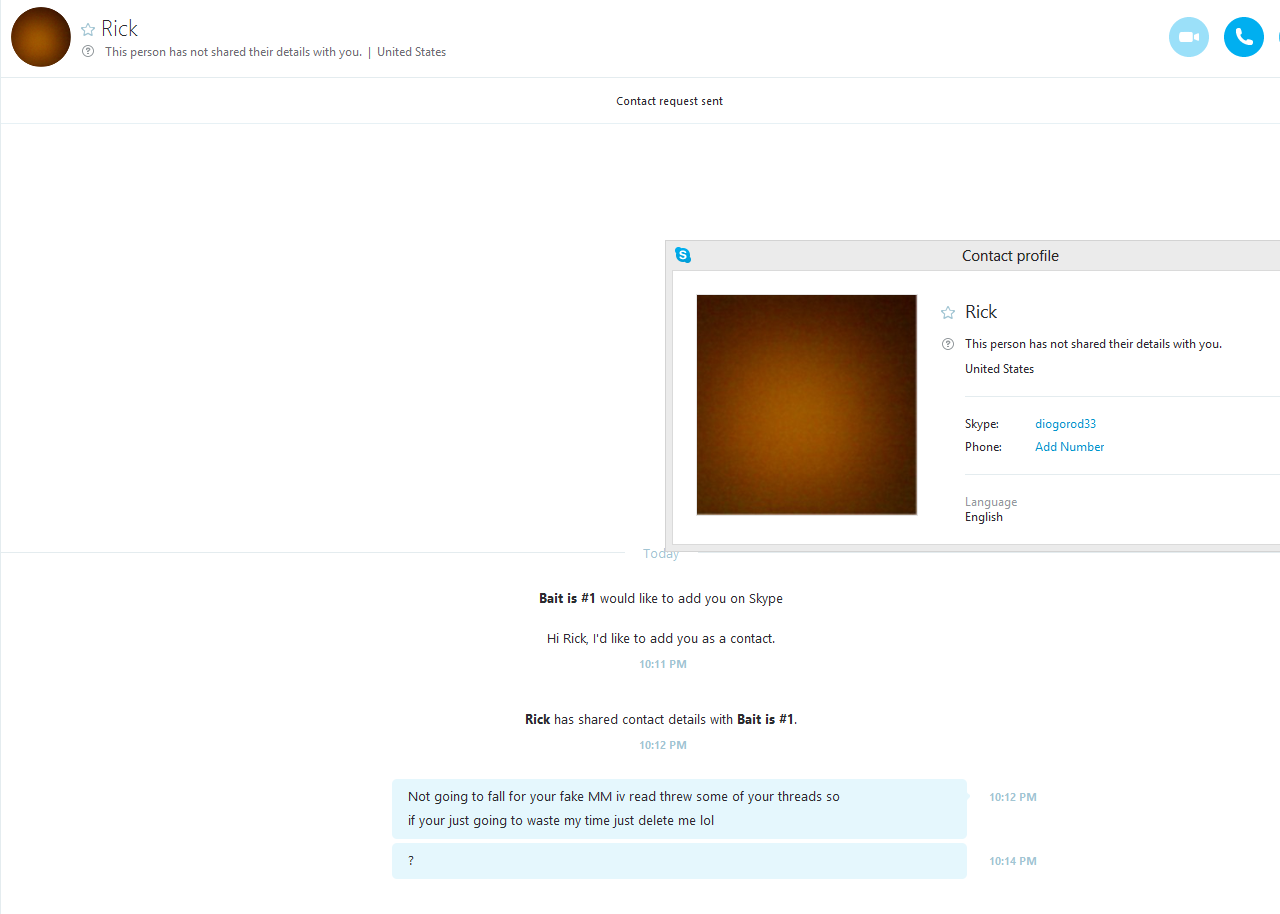The height and width of the screenshot is (914, 1280).
Task: Click the '?' message bubble
Action: [x=679, y=861]
